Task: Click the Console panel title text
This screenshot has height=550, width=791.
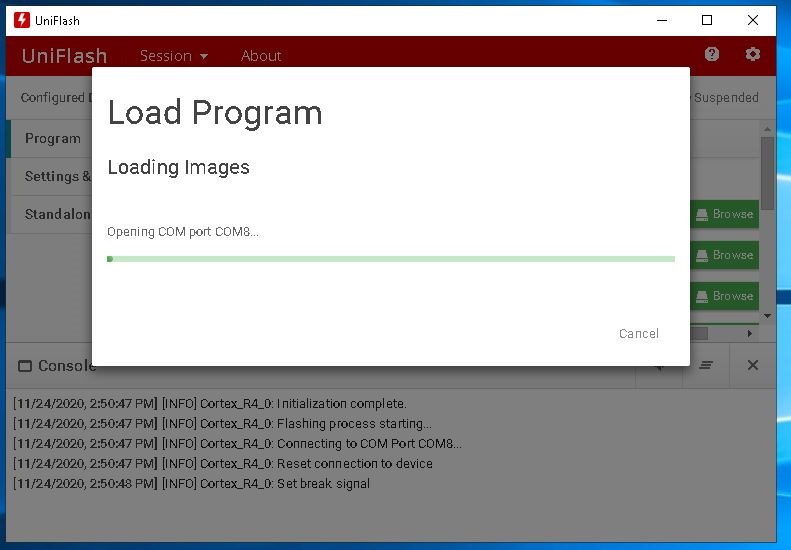Action: tap(67, 365)
